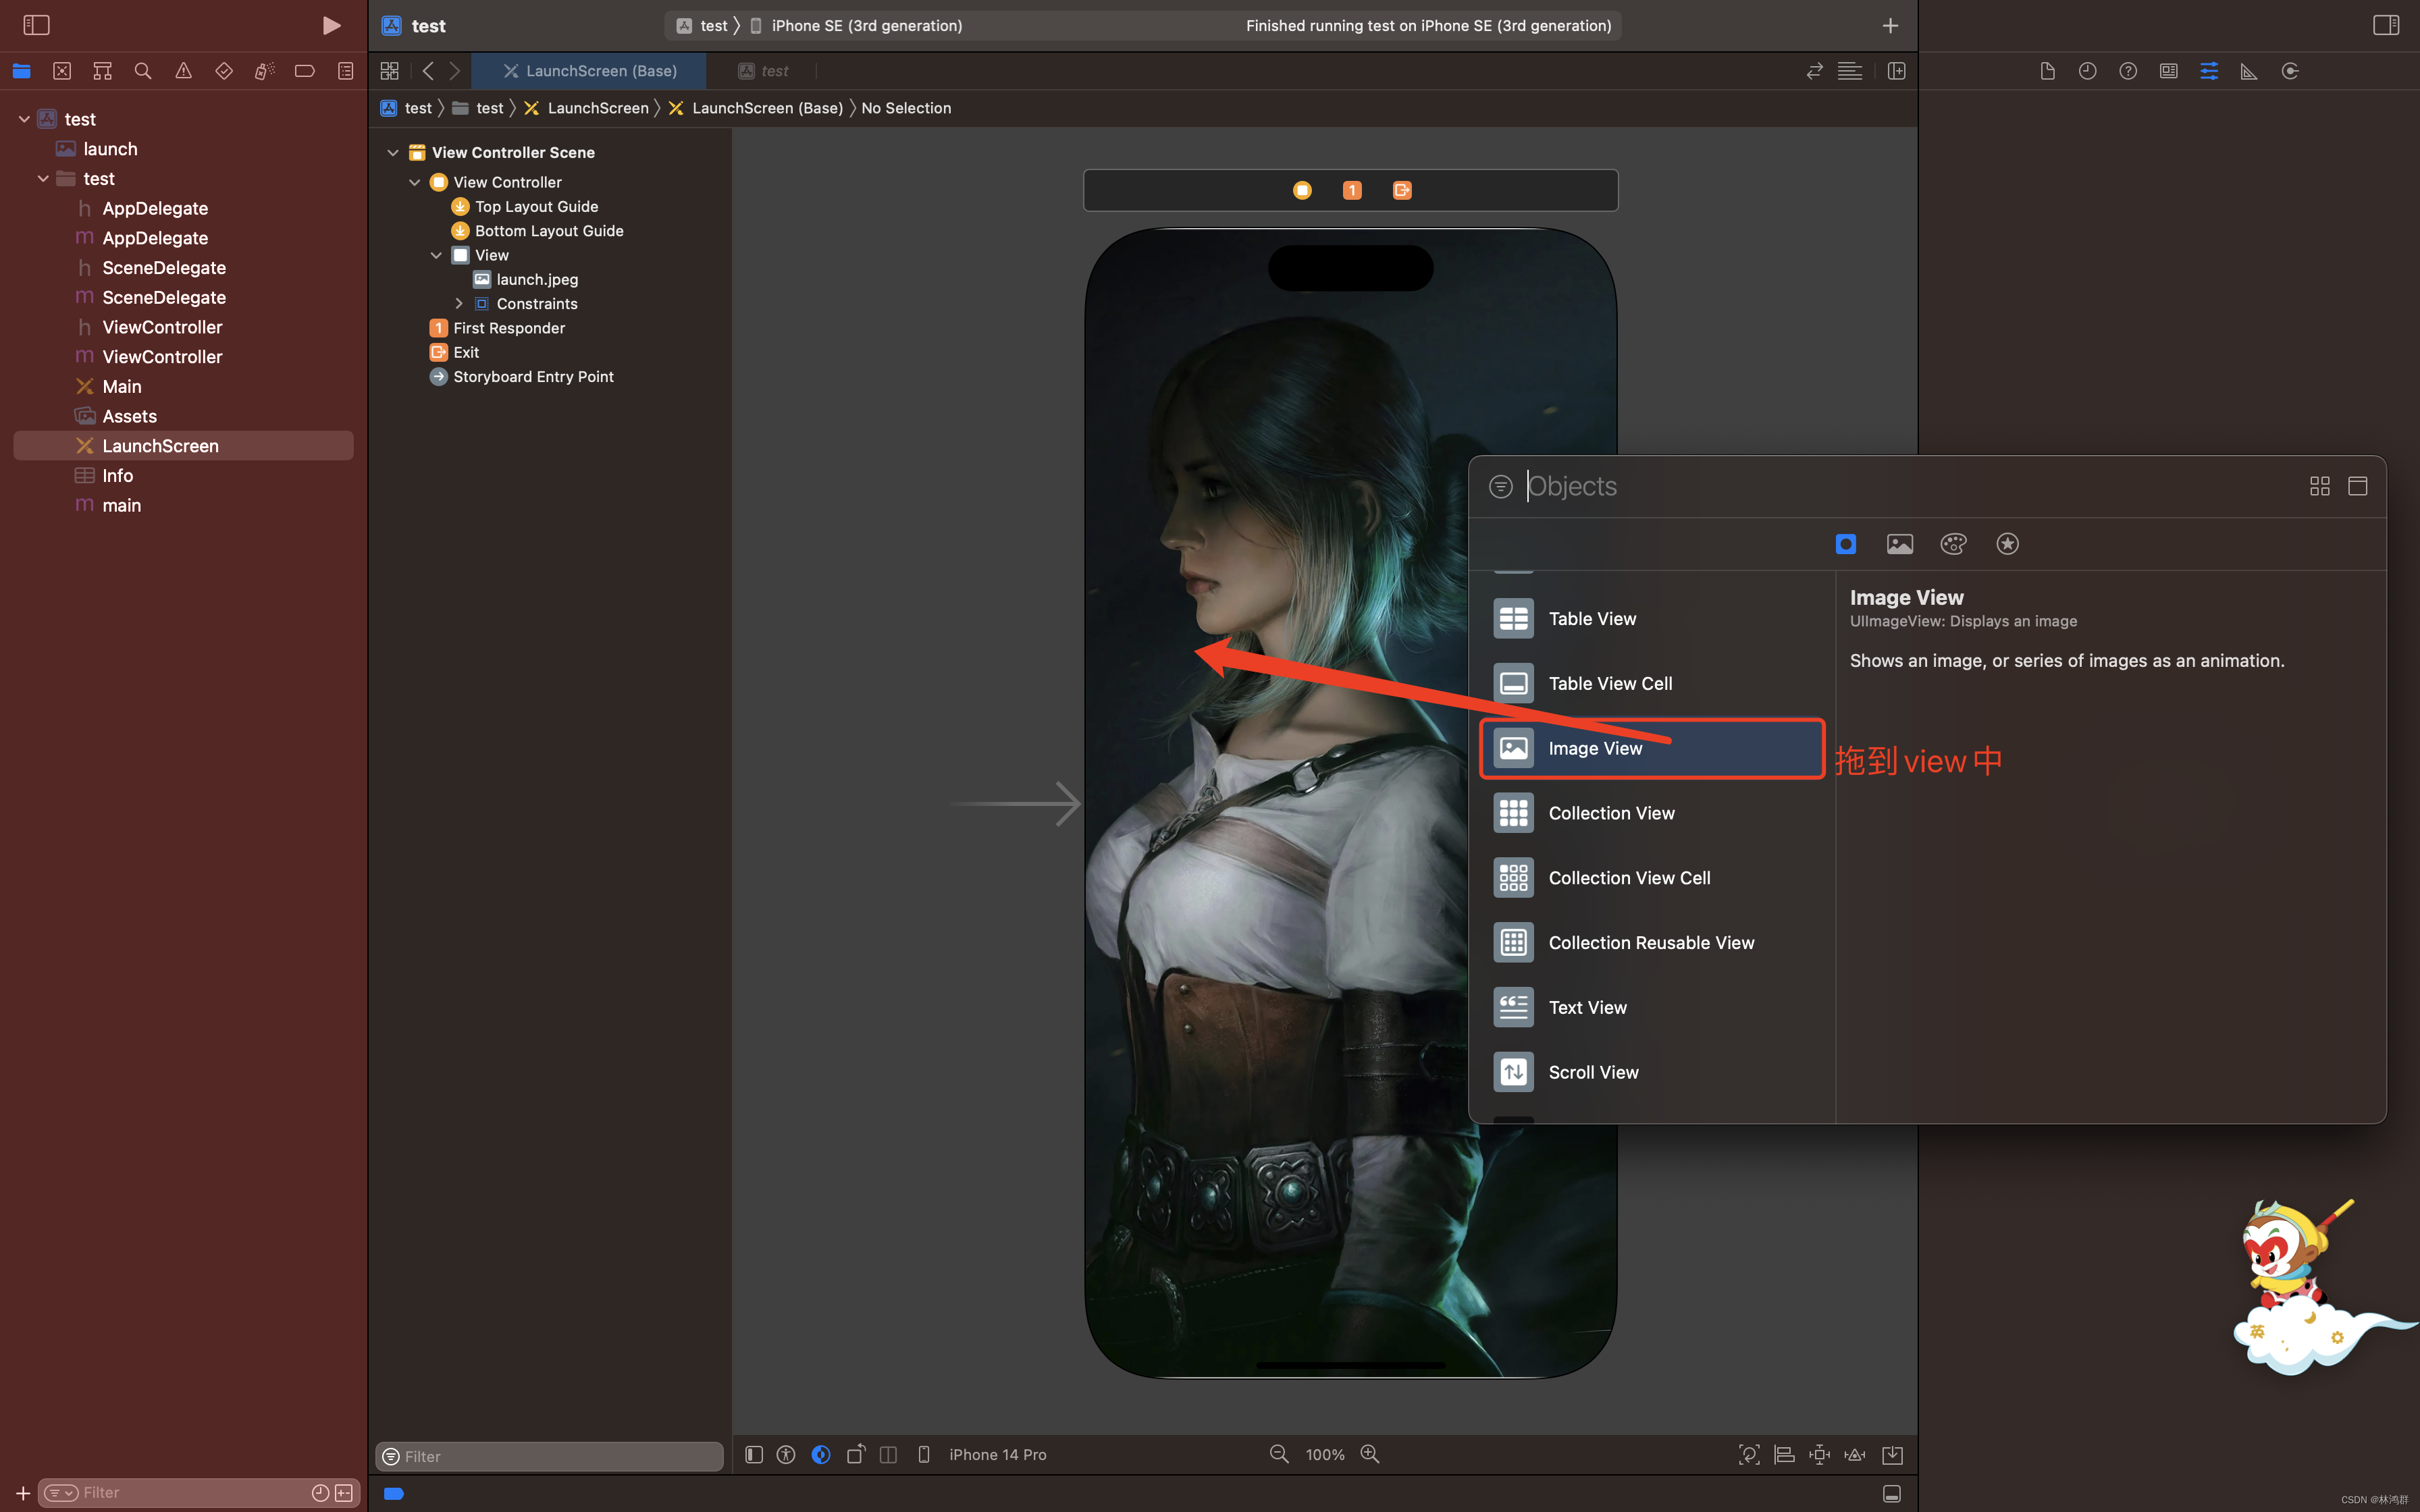Screen dimensions: 2420x1512
Task: Go back in editor history
Action: (x=428, y=71)
